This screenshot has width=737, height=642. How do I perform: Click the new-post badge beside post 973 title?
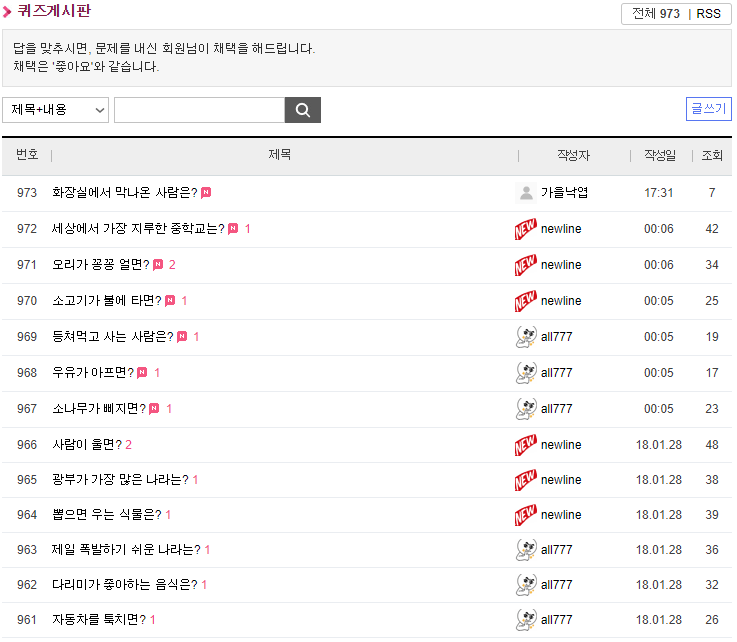tap(206, 193)
